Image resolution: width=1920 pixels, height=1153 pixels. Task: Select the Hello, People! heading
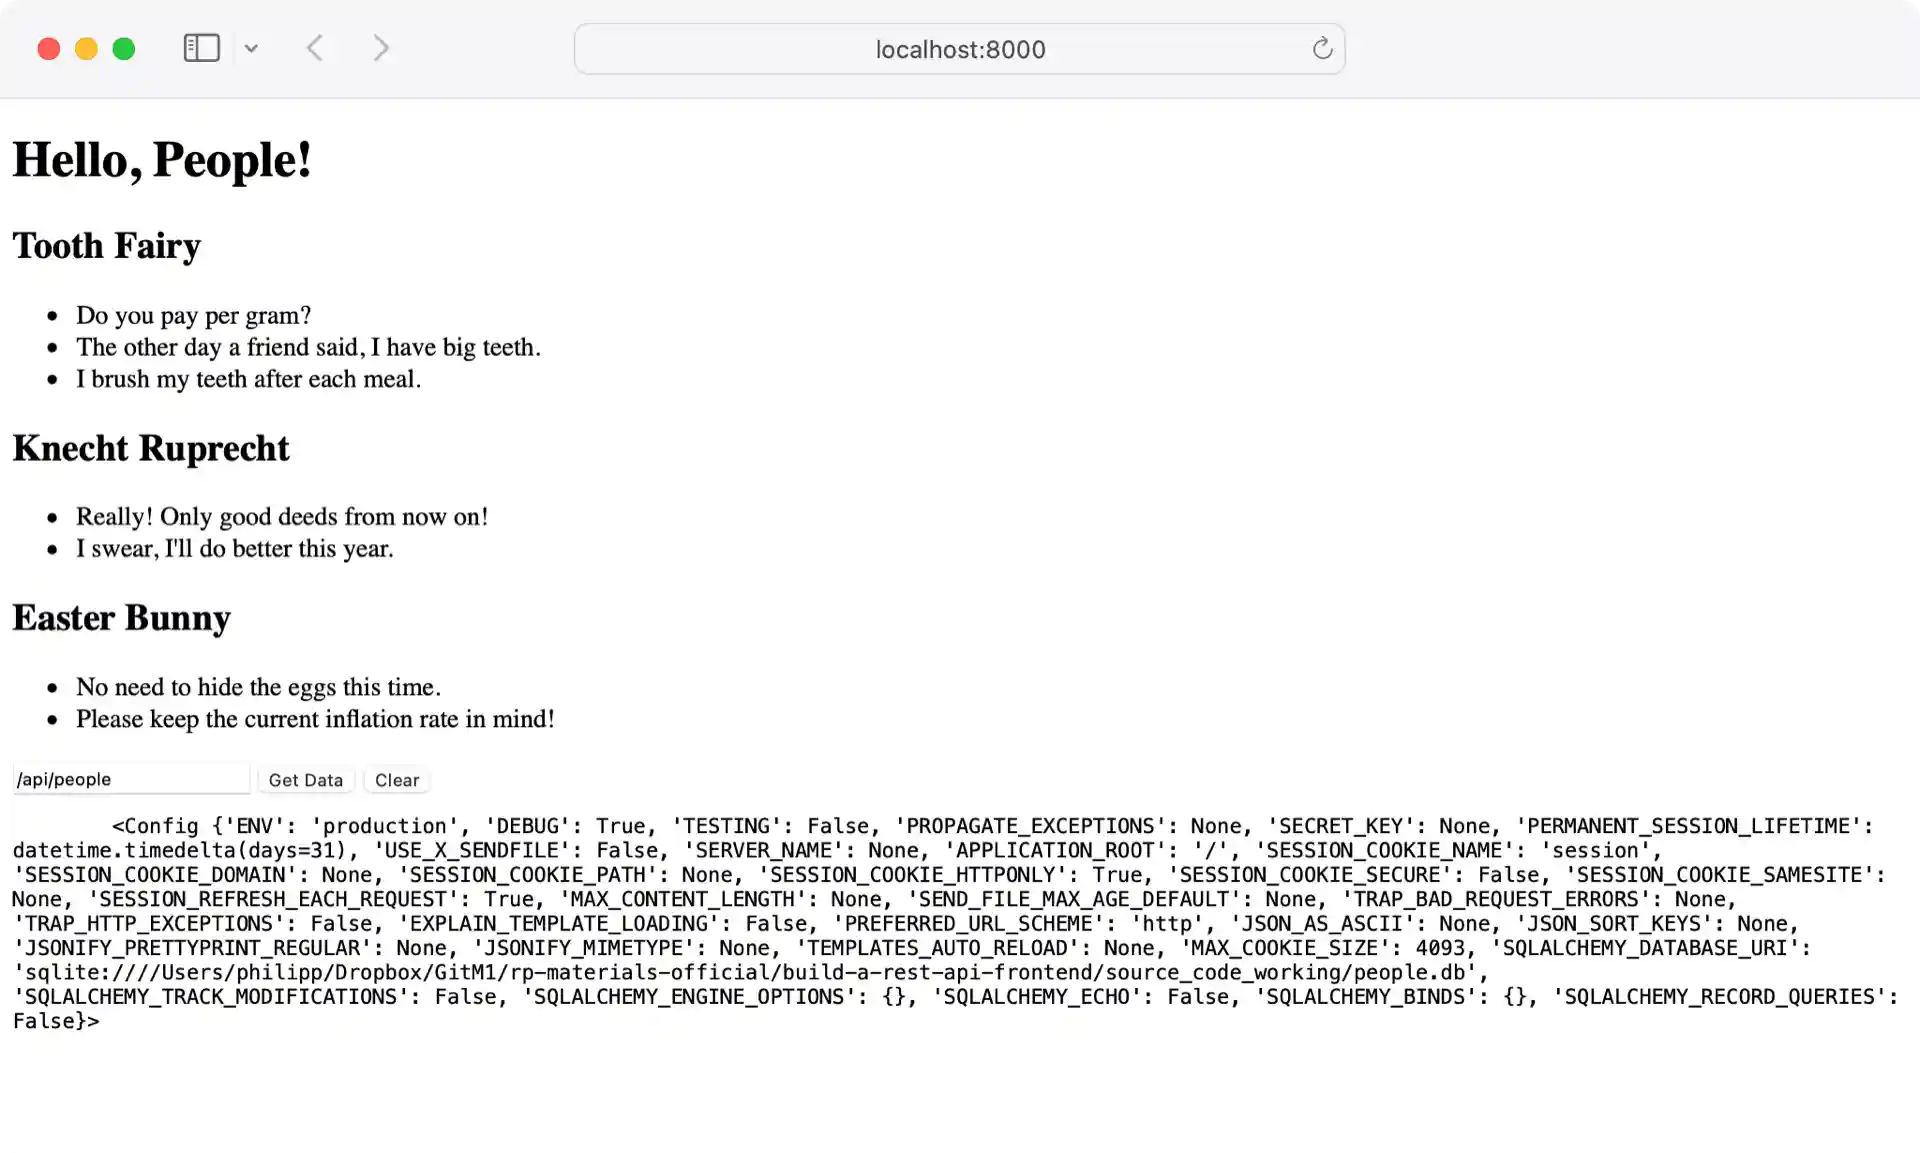click(161, 158)
